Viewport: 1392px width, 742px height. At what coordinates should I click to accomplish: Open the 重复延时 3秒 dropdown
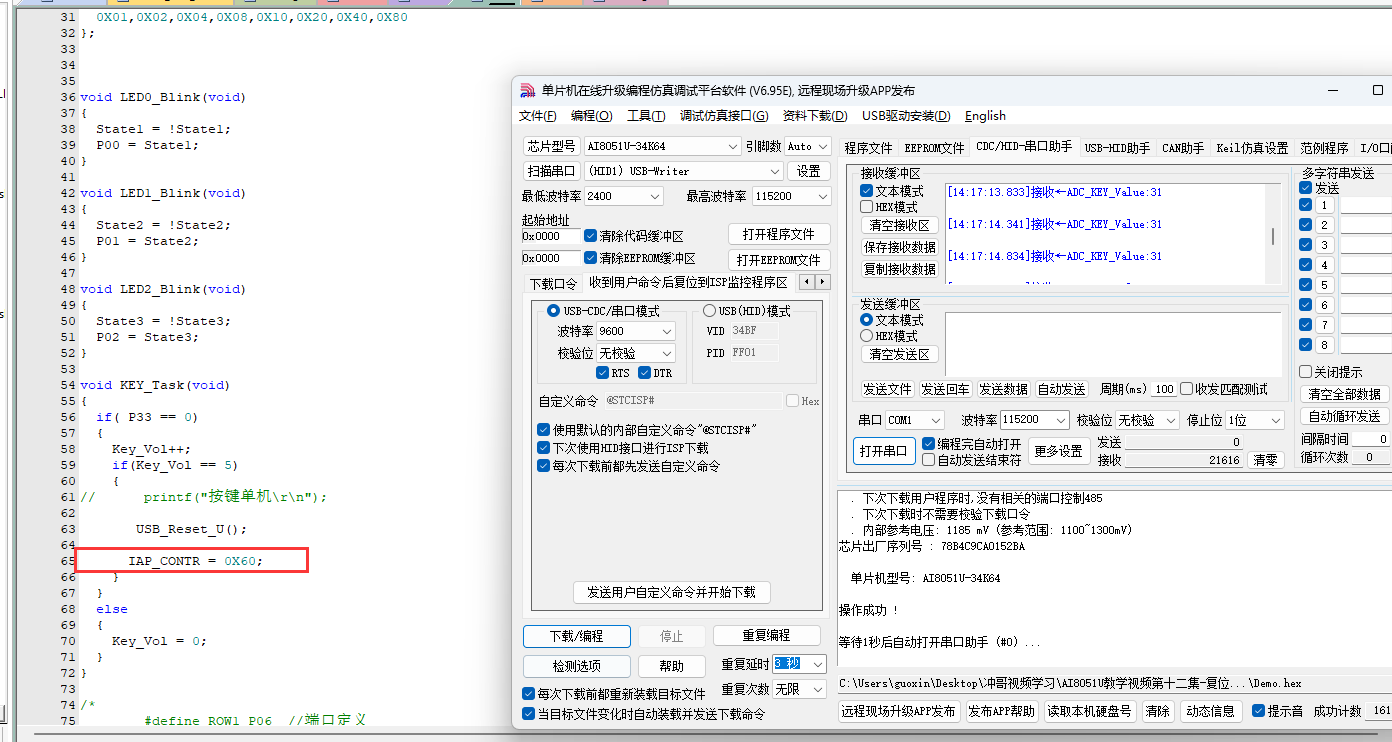pos(818,664)
